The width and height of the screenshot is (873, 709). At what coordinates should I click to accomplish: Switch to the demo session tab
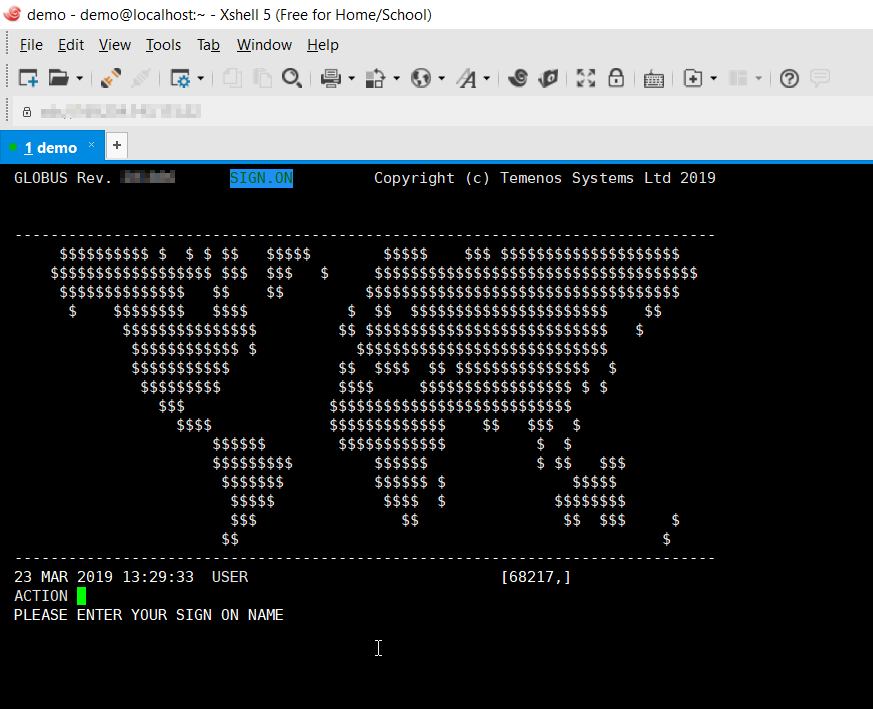[48, 146]
